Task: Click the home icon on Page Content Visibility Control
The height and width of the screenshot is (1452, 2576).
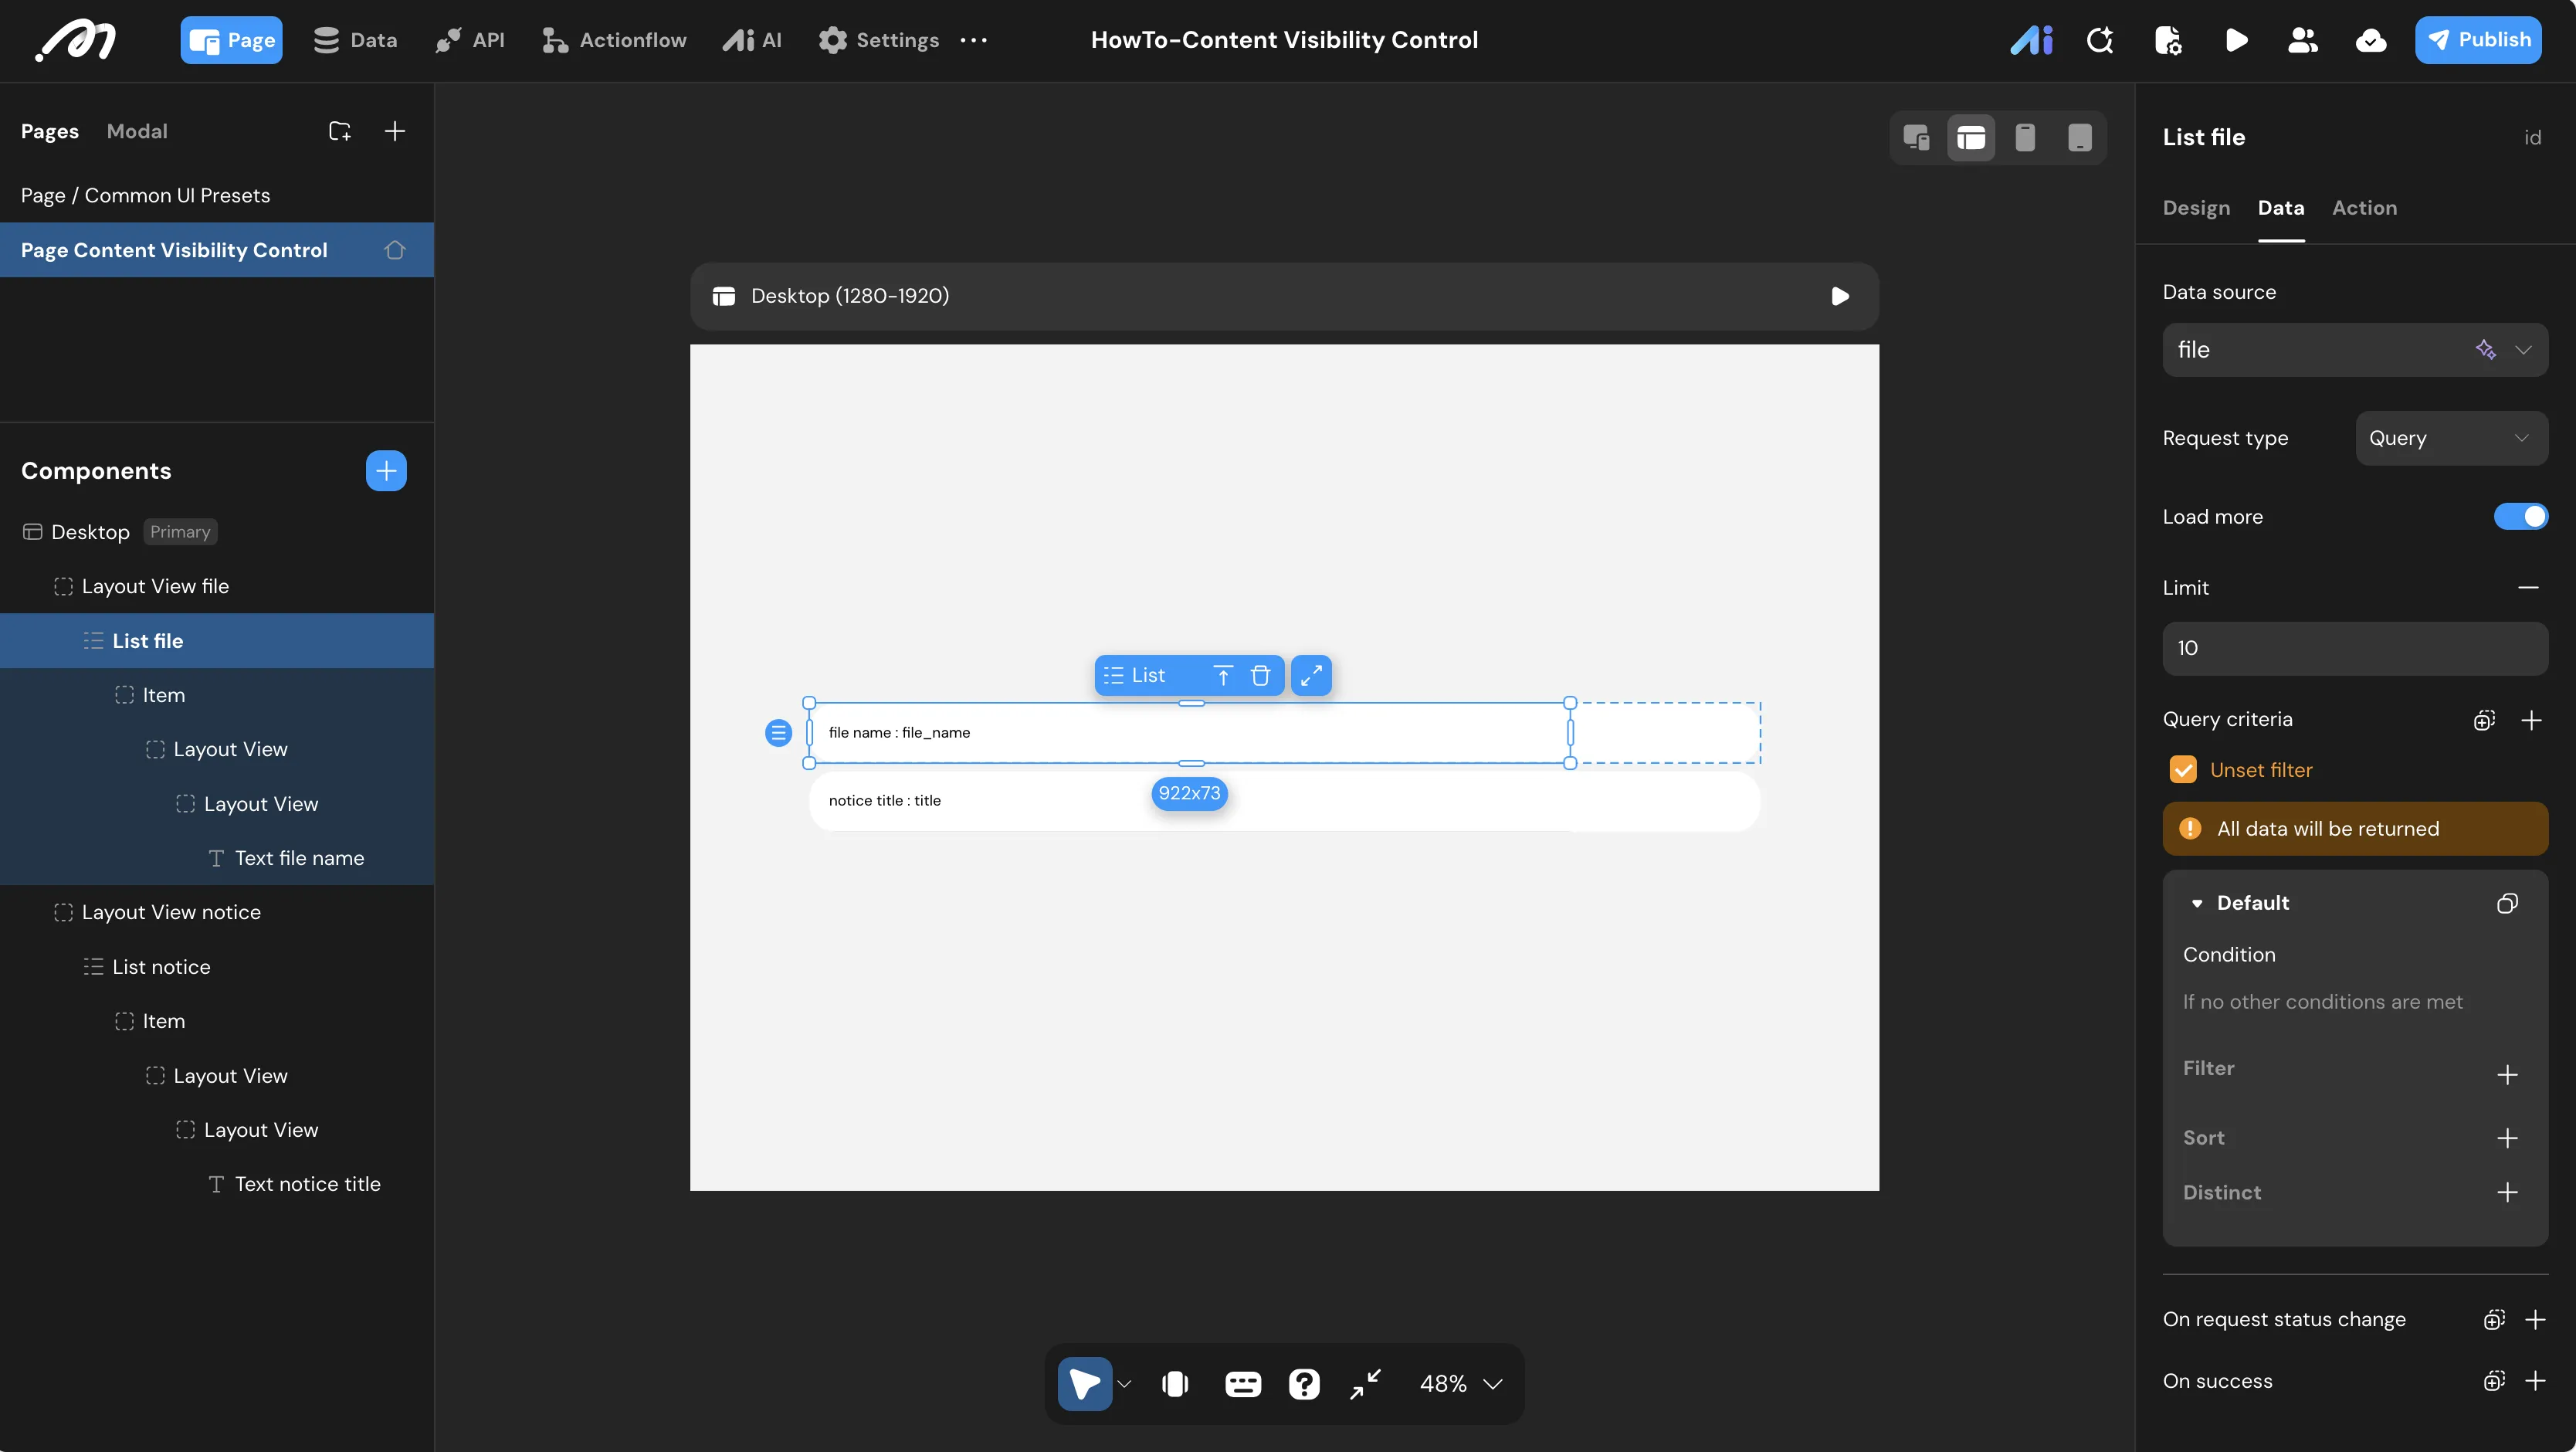Action: pyautogui.click(x=395, y=250)
